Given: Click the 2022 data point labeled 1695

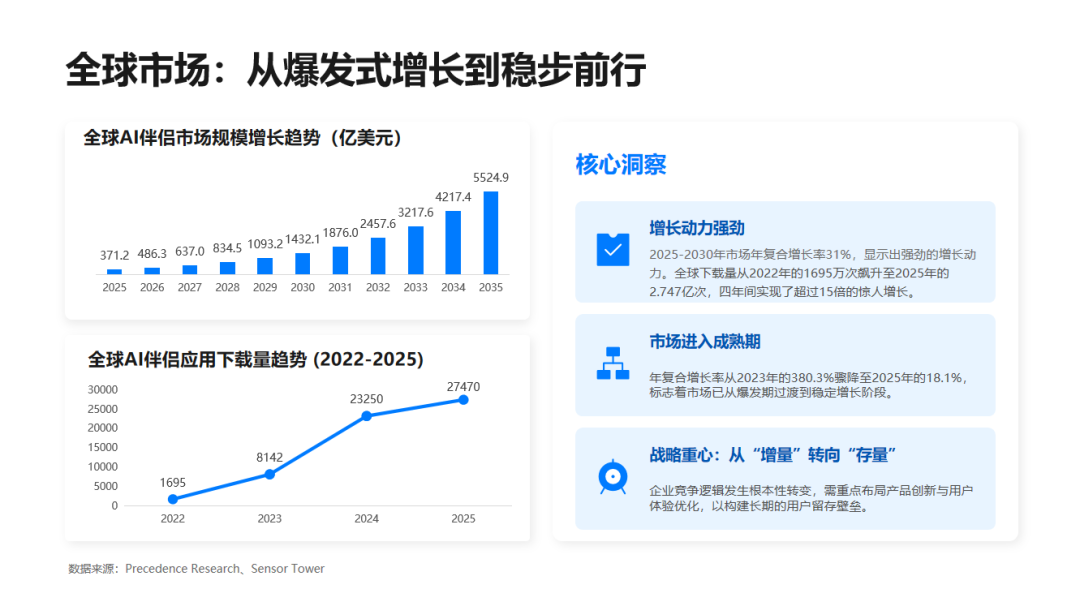Looking at the screenshot, I should coord(173,499).
